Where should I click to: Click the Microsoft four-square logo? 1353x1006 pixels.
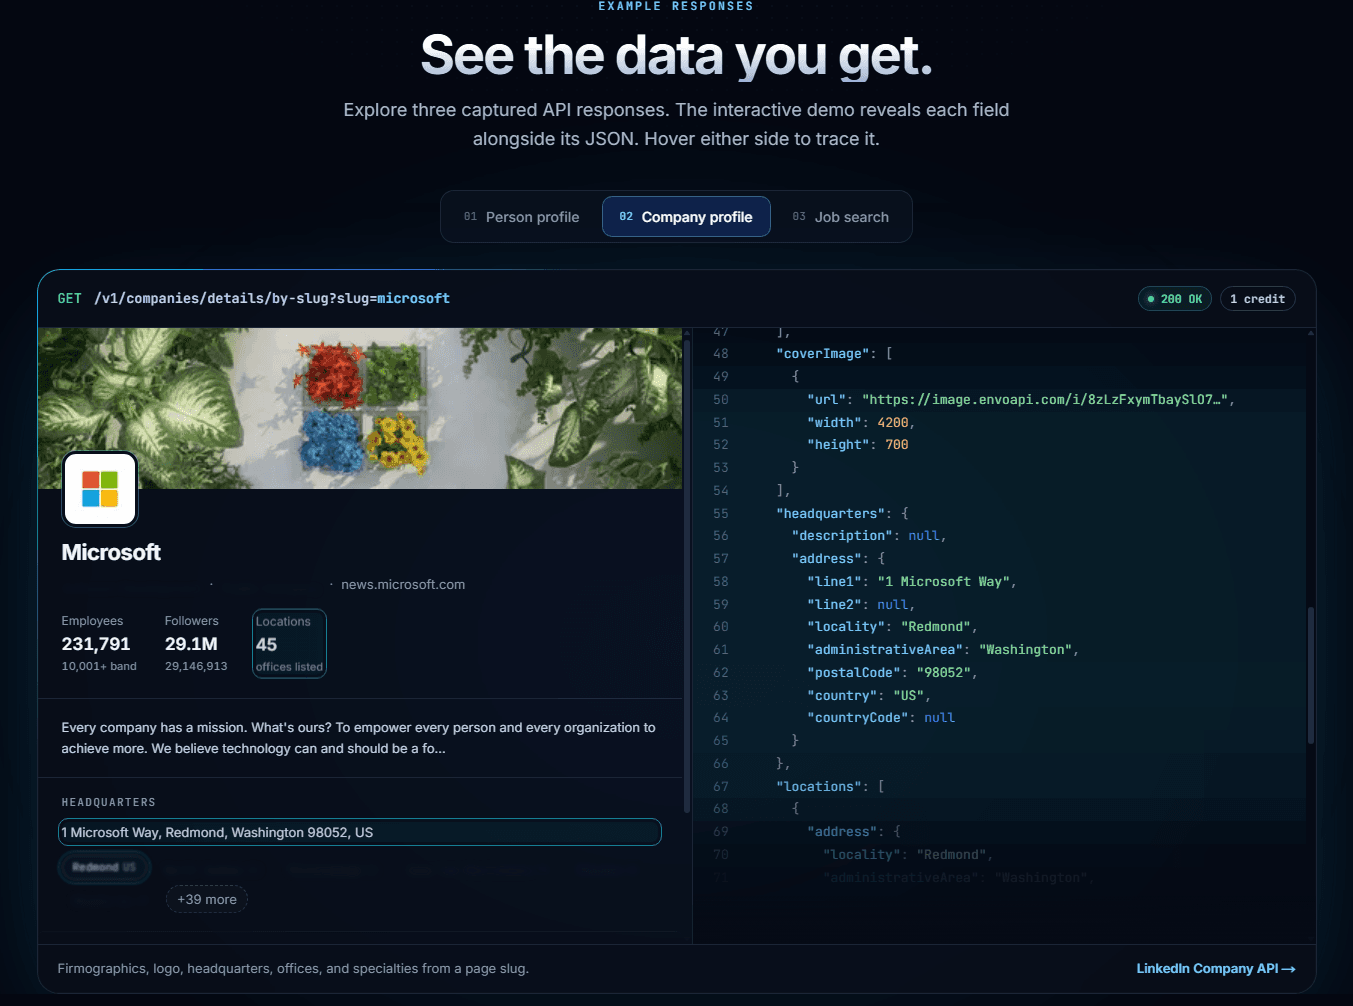[100, 489]
